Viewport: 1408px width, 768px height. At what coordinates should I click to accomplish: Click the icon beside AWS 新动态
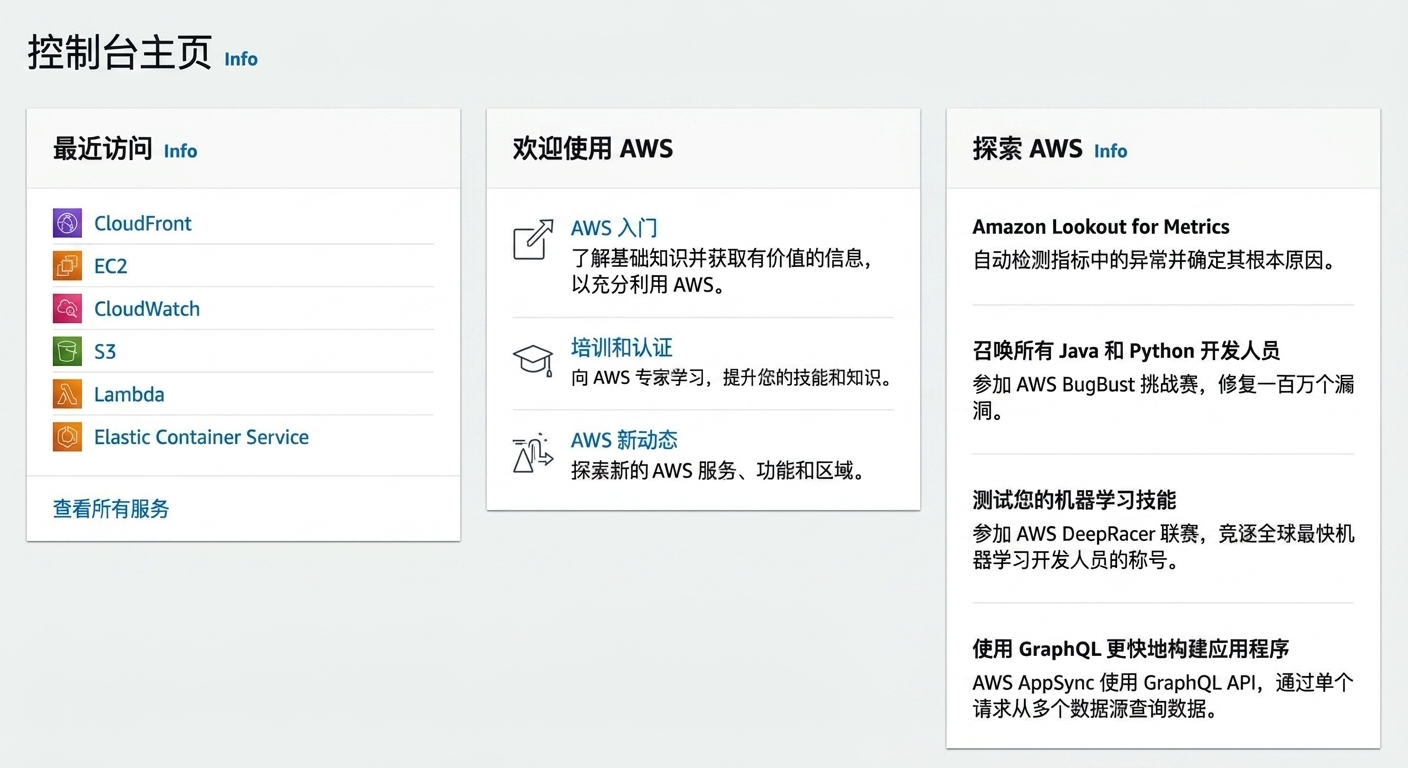533,453
